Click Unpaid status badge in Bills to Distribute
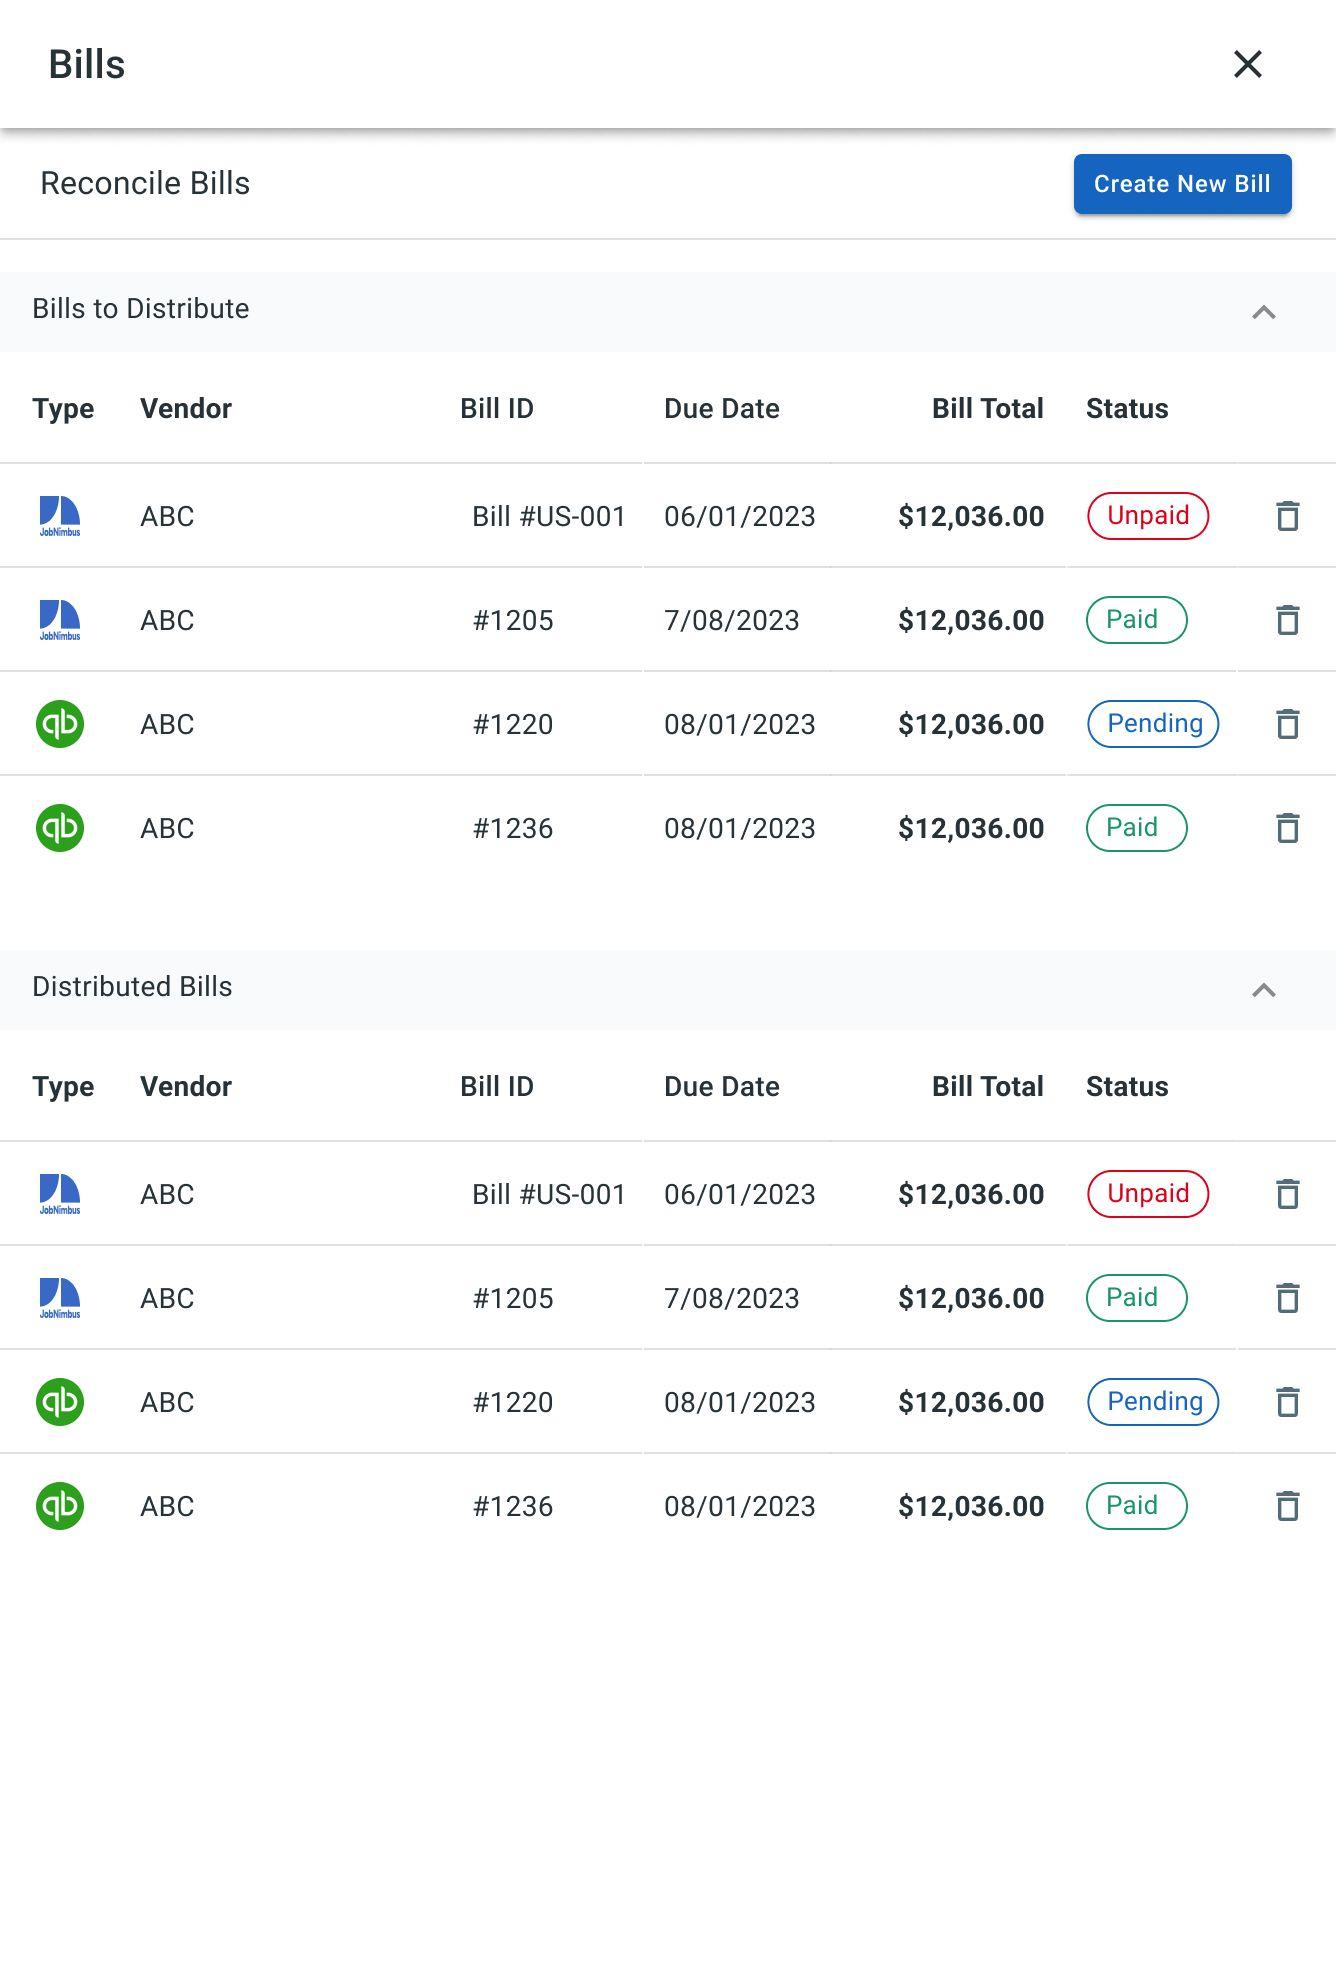1336x1964 pixels. pos(1148,516)
